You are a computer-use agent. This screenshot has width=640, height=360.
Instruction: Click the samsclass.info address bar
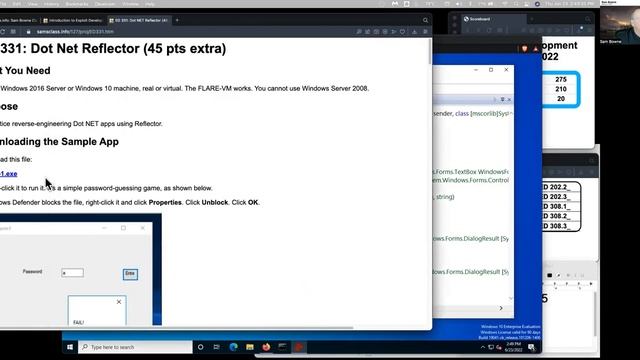76,31
